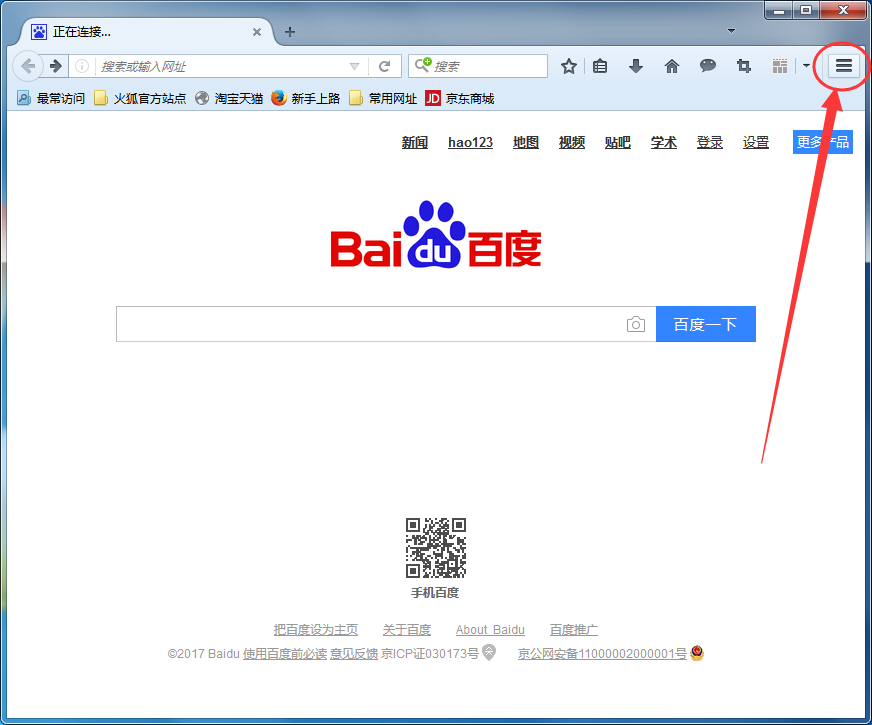Click the chat bubble toolbar icon
Image resolution: width=872 pixels, height=725 pixels.
(x=707, y=66)
